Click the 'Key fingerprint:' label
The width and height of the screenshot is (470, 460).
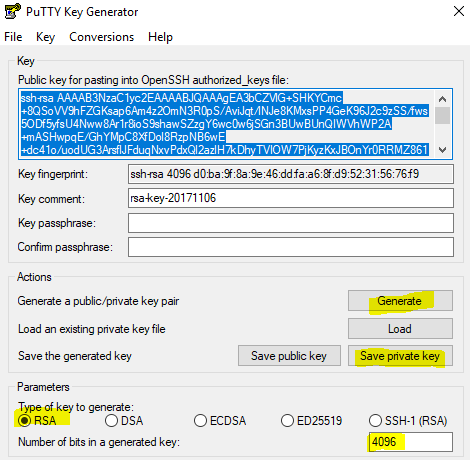tap(53, 174)
